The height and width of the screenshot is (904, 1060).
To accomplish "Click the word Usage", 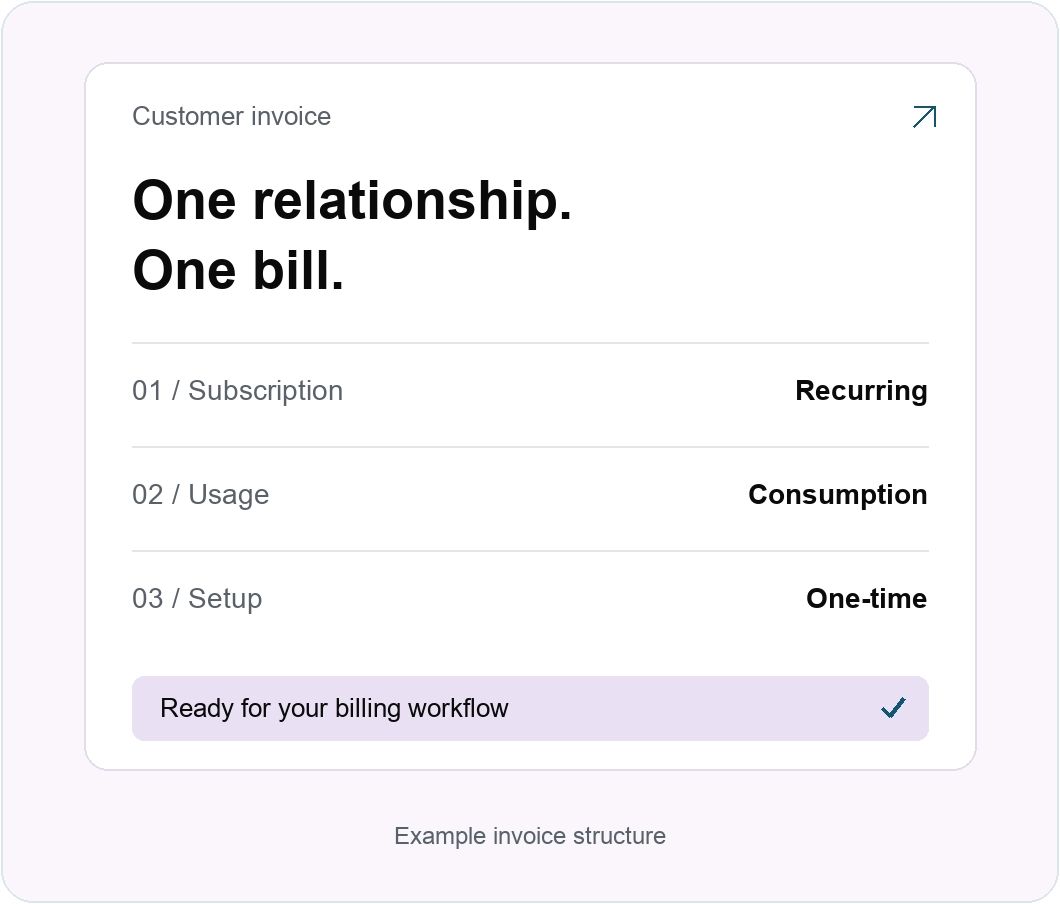I will pyautogui.click(x=228, y=496).
